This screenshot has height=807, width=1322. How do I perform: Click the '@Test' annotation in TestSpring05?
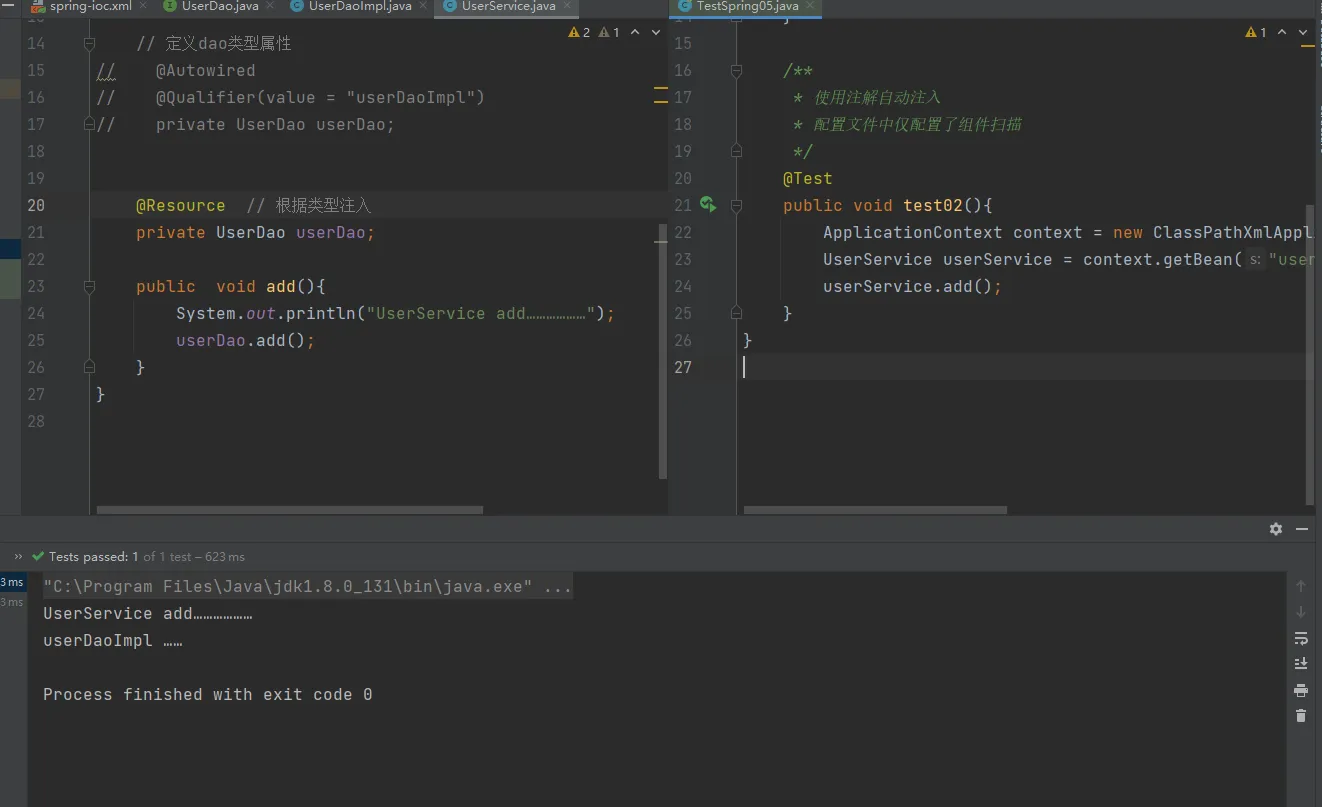[808, 178]
